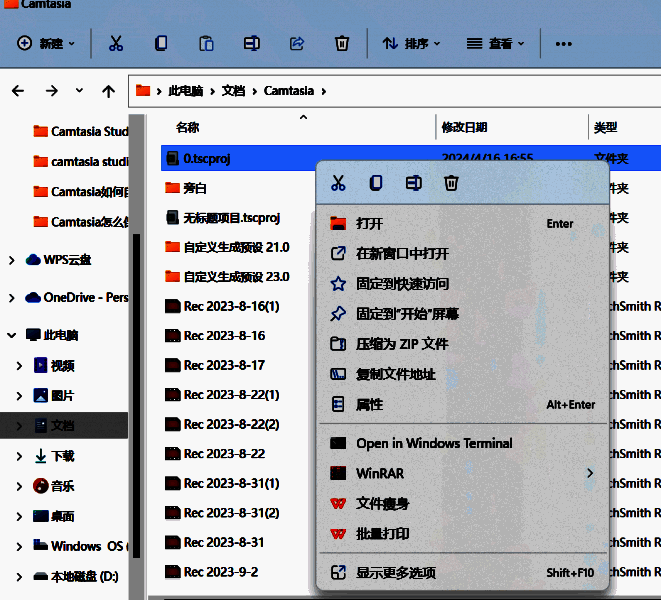Open the 新建 dropdown button
This screenshot has height=600, width=661.
46,44
